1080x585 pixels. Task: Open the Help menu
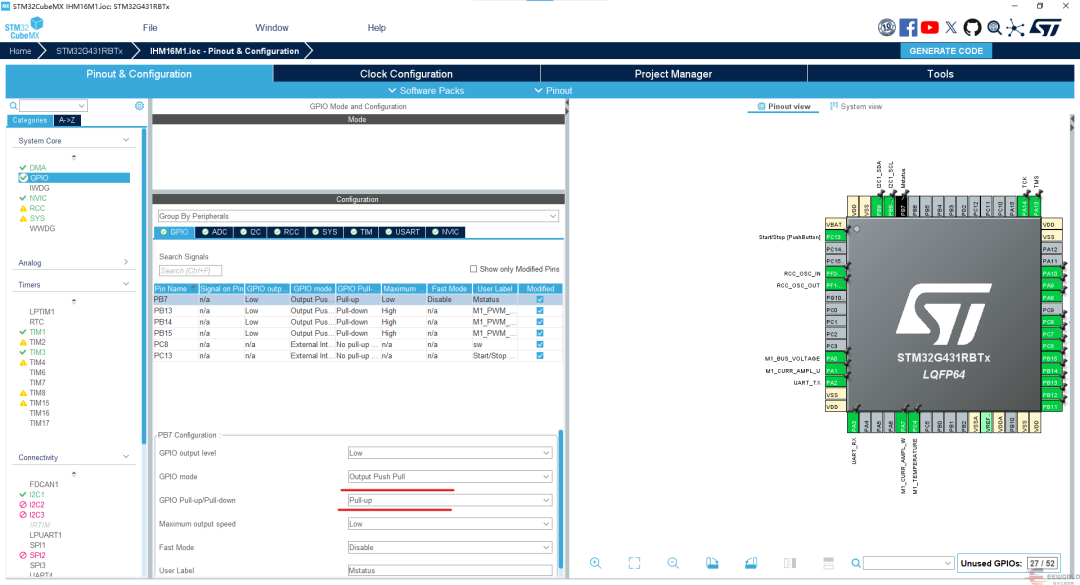[377, 28]
